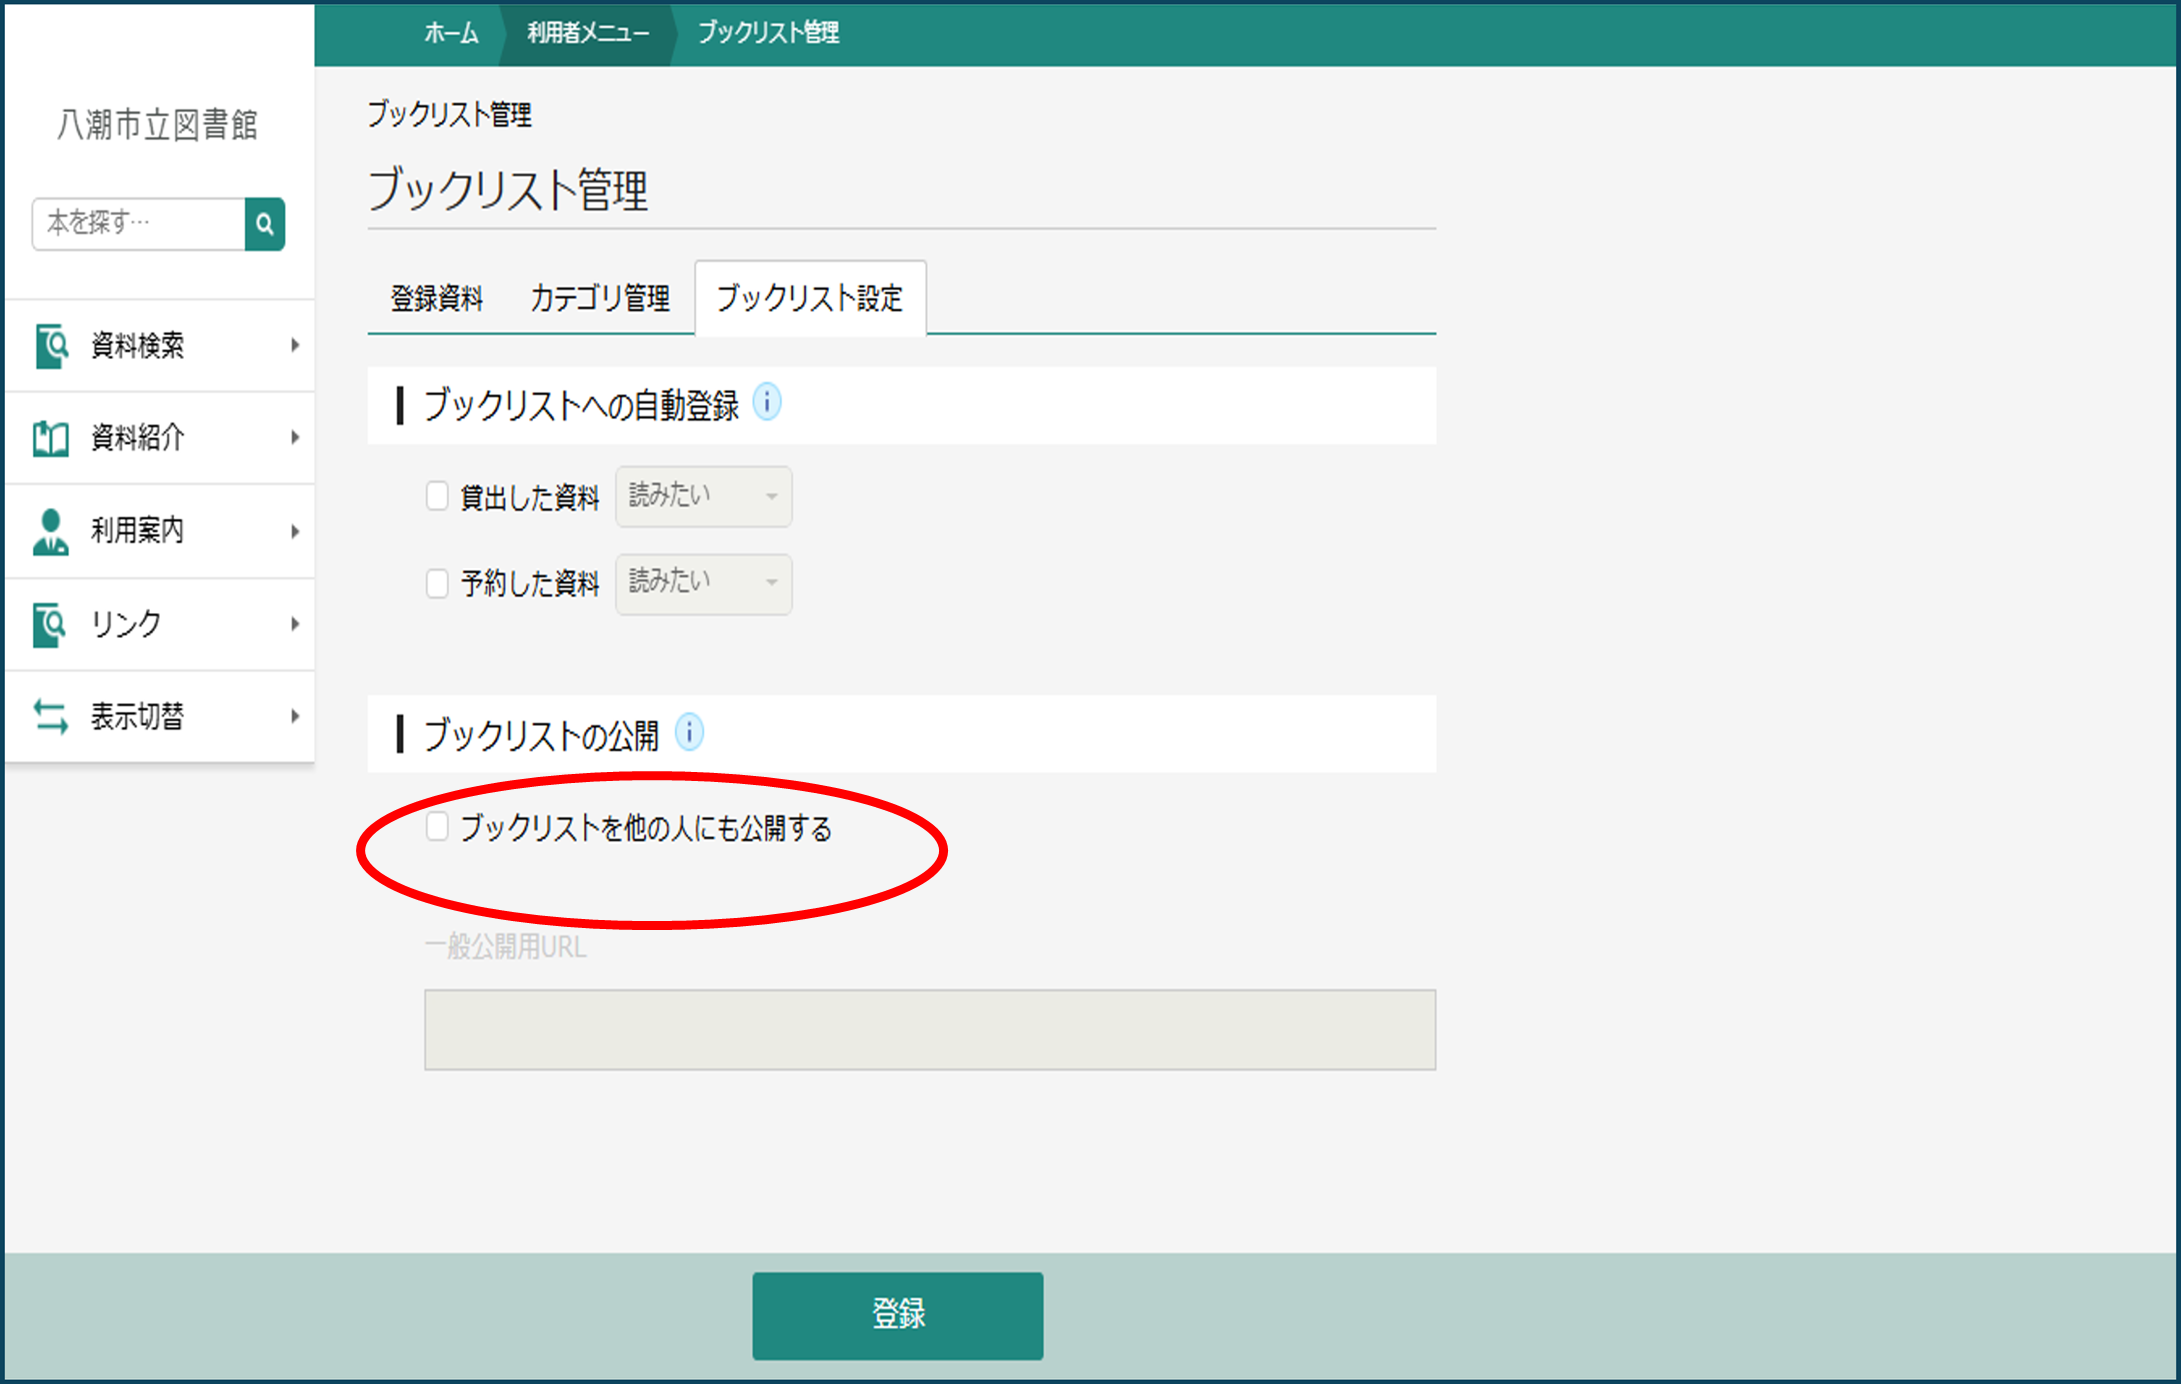Open the 読みたい dropdown for 予約した資料
This screenshot has width=2181, height=1384.
[704, 584]
